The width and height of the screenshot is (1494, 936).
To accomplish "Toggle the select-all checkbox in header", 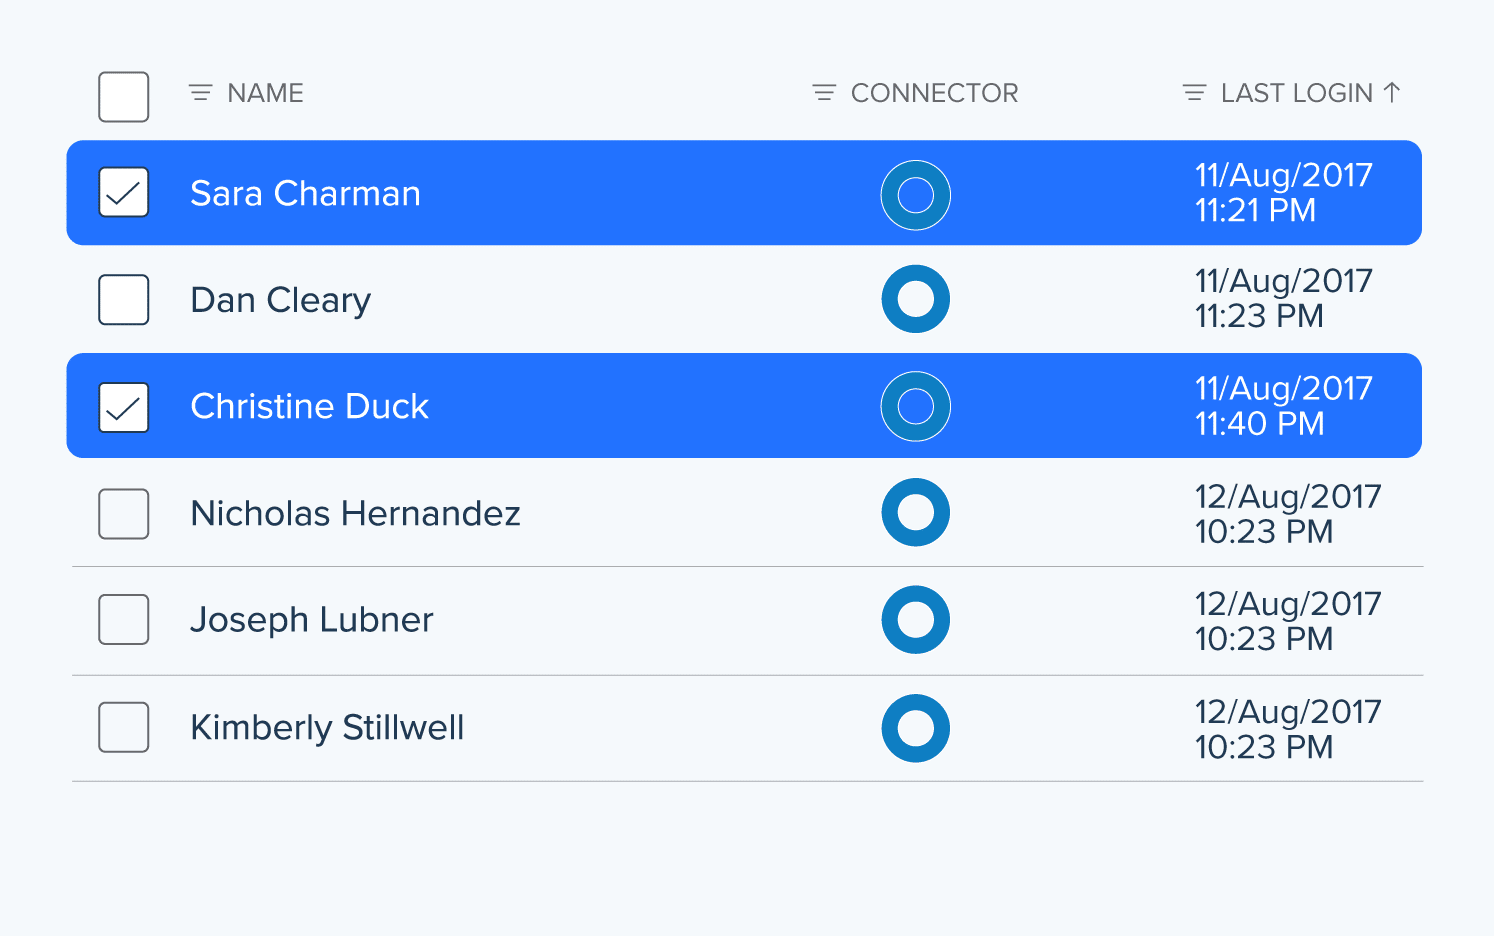I will point(124,97).
